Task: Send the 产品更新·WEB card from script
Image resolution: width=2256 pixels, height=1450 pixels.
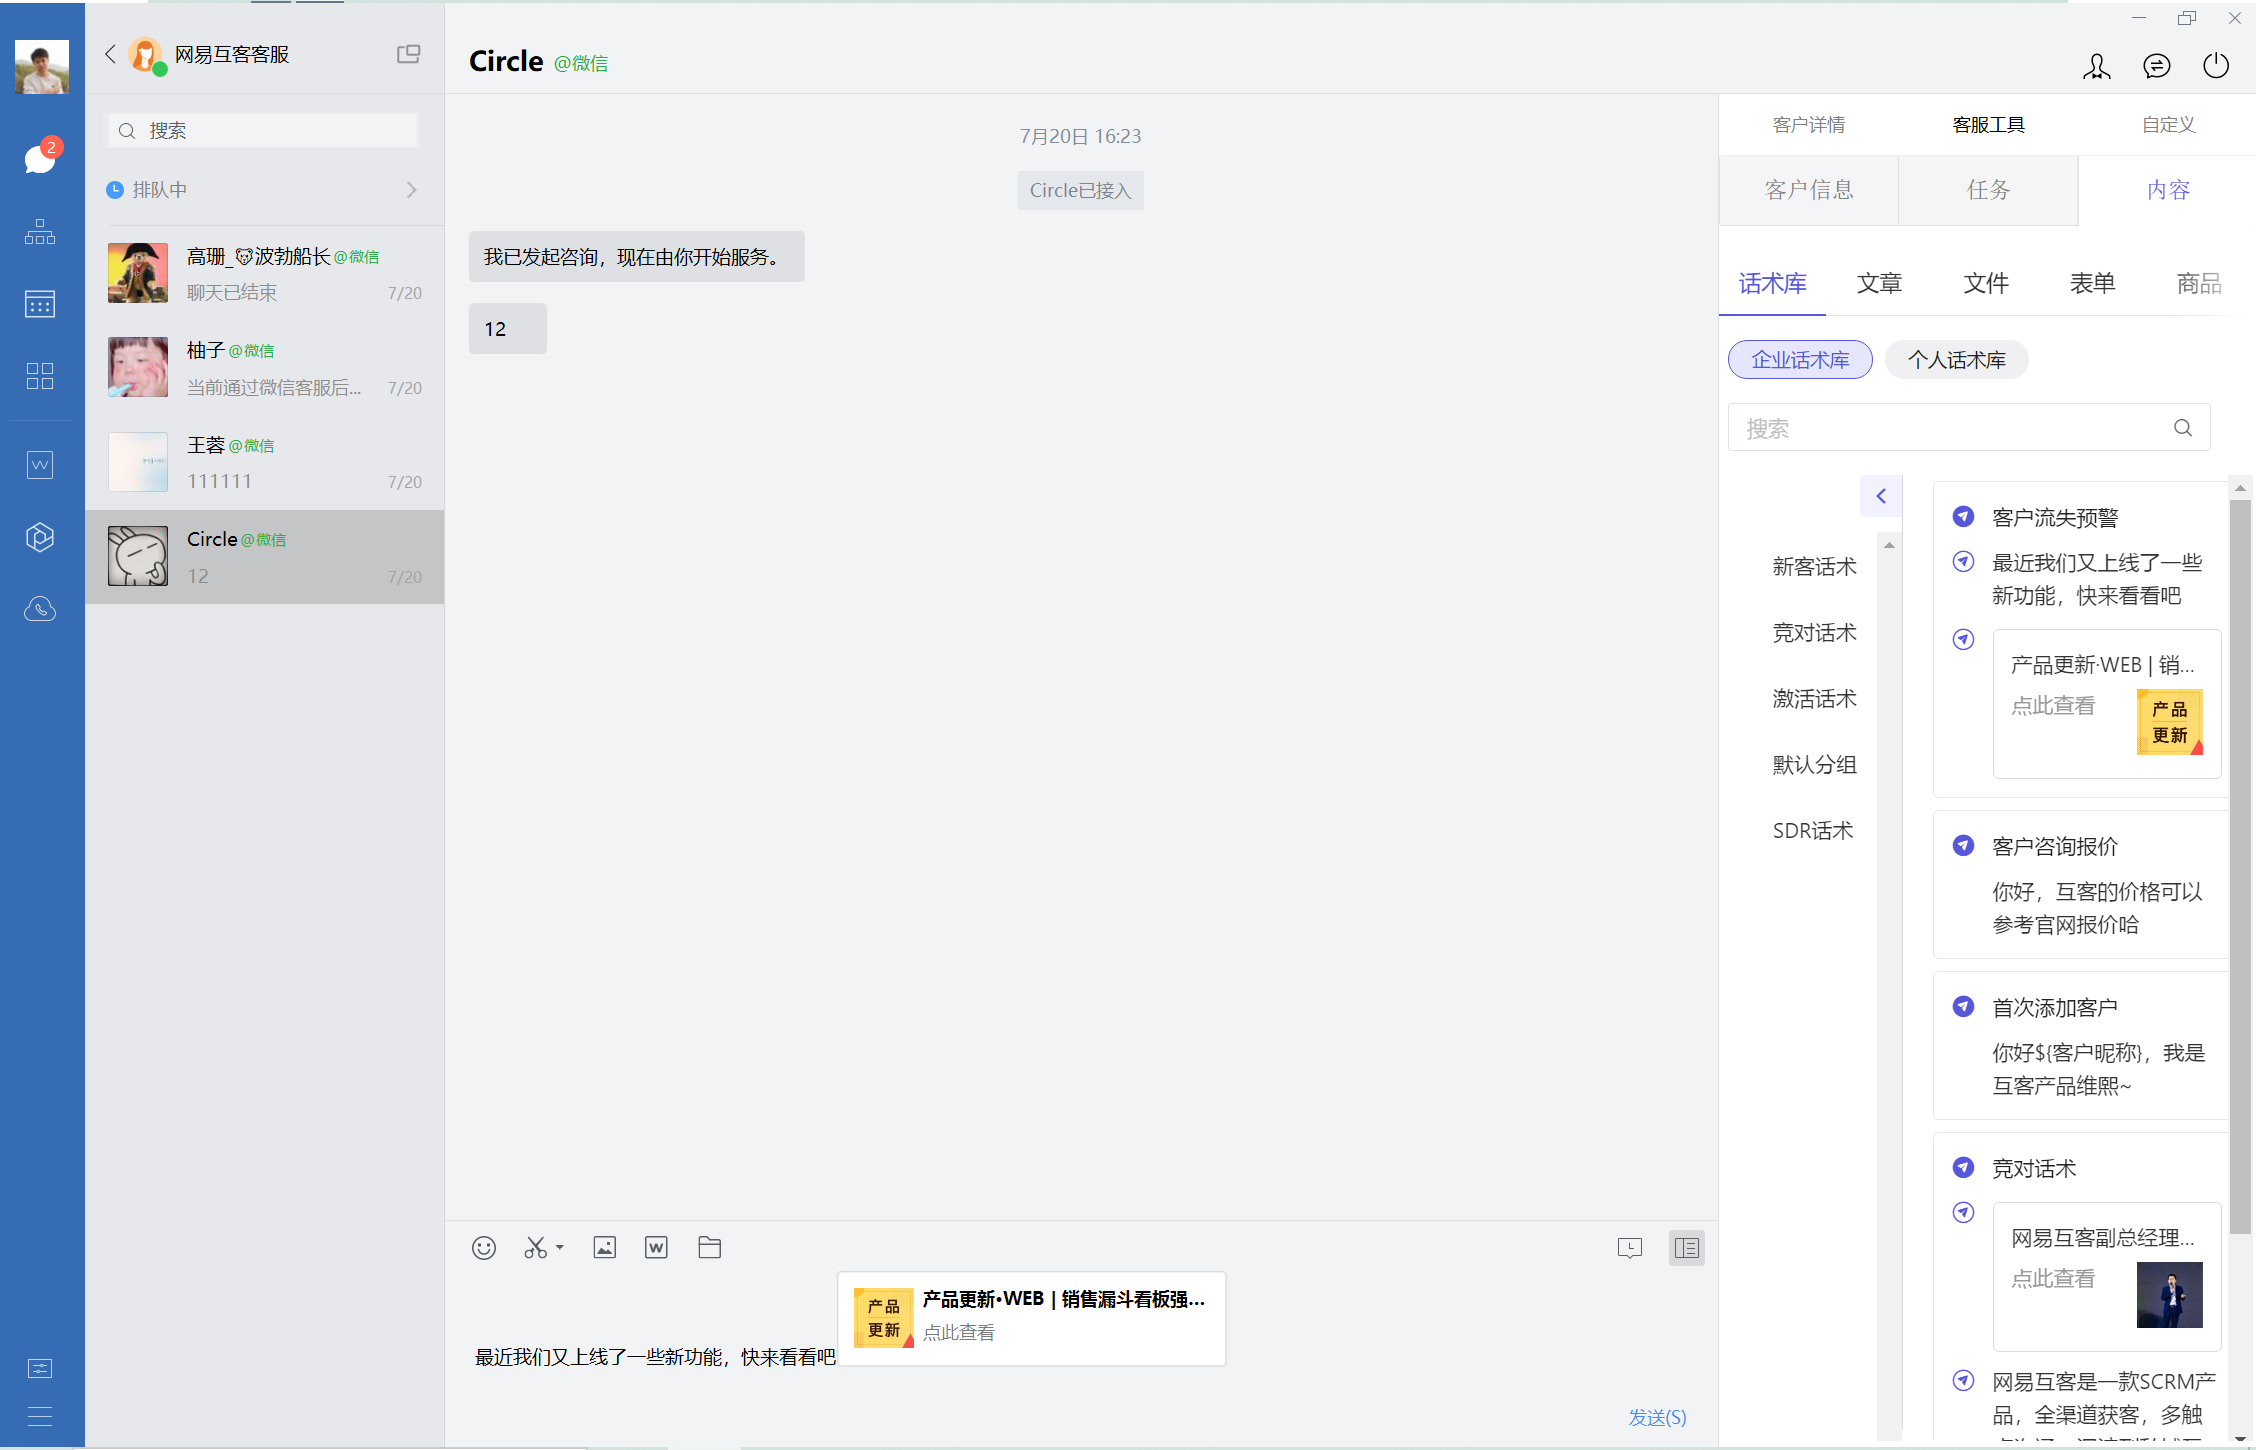Action: tap(1963, 640)
